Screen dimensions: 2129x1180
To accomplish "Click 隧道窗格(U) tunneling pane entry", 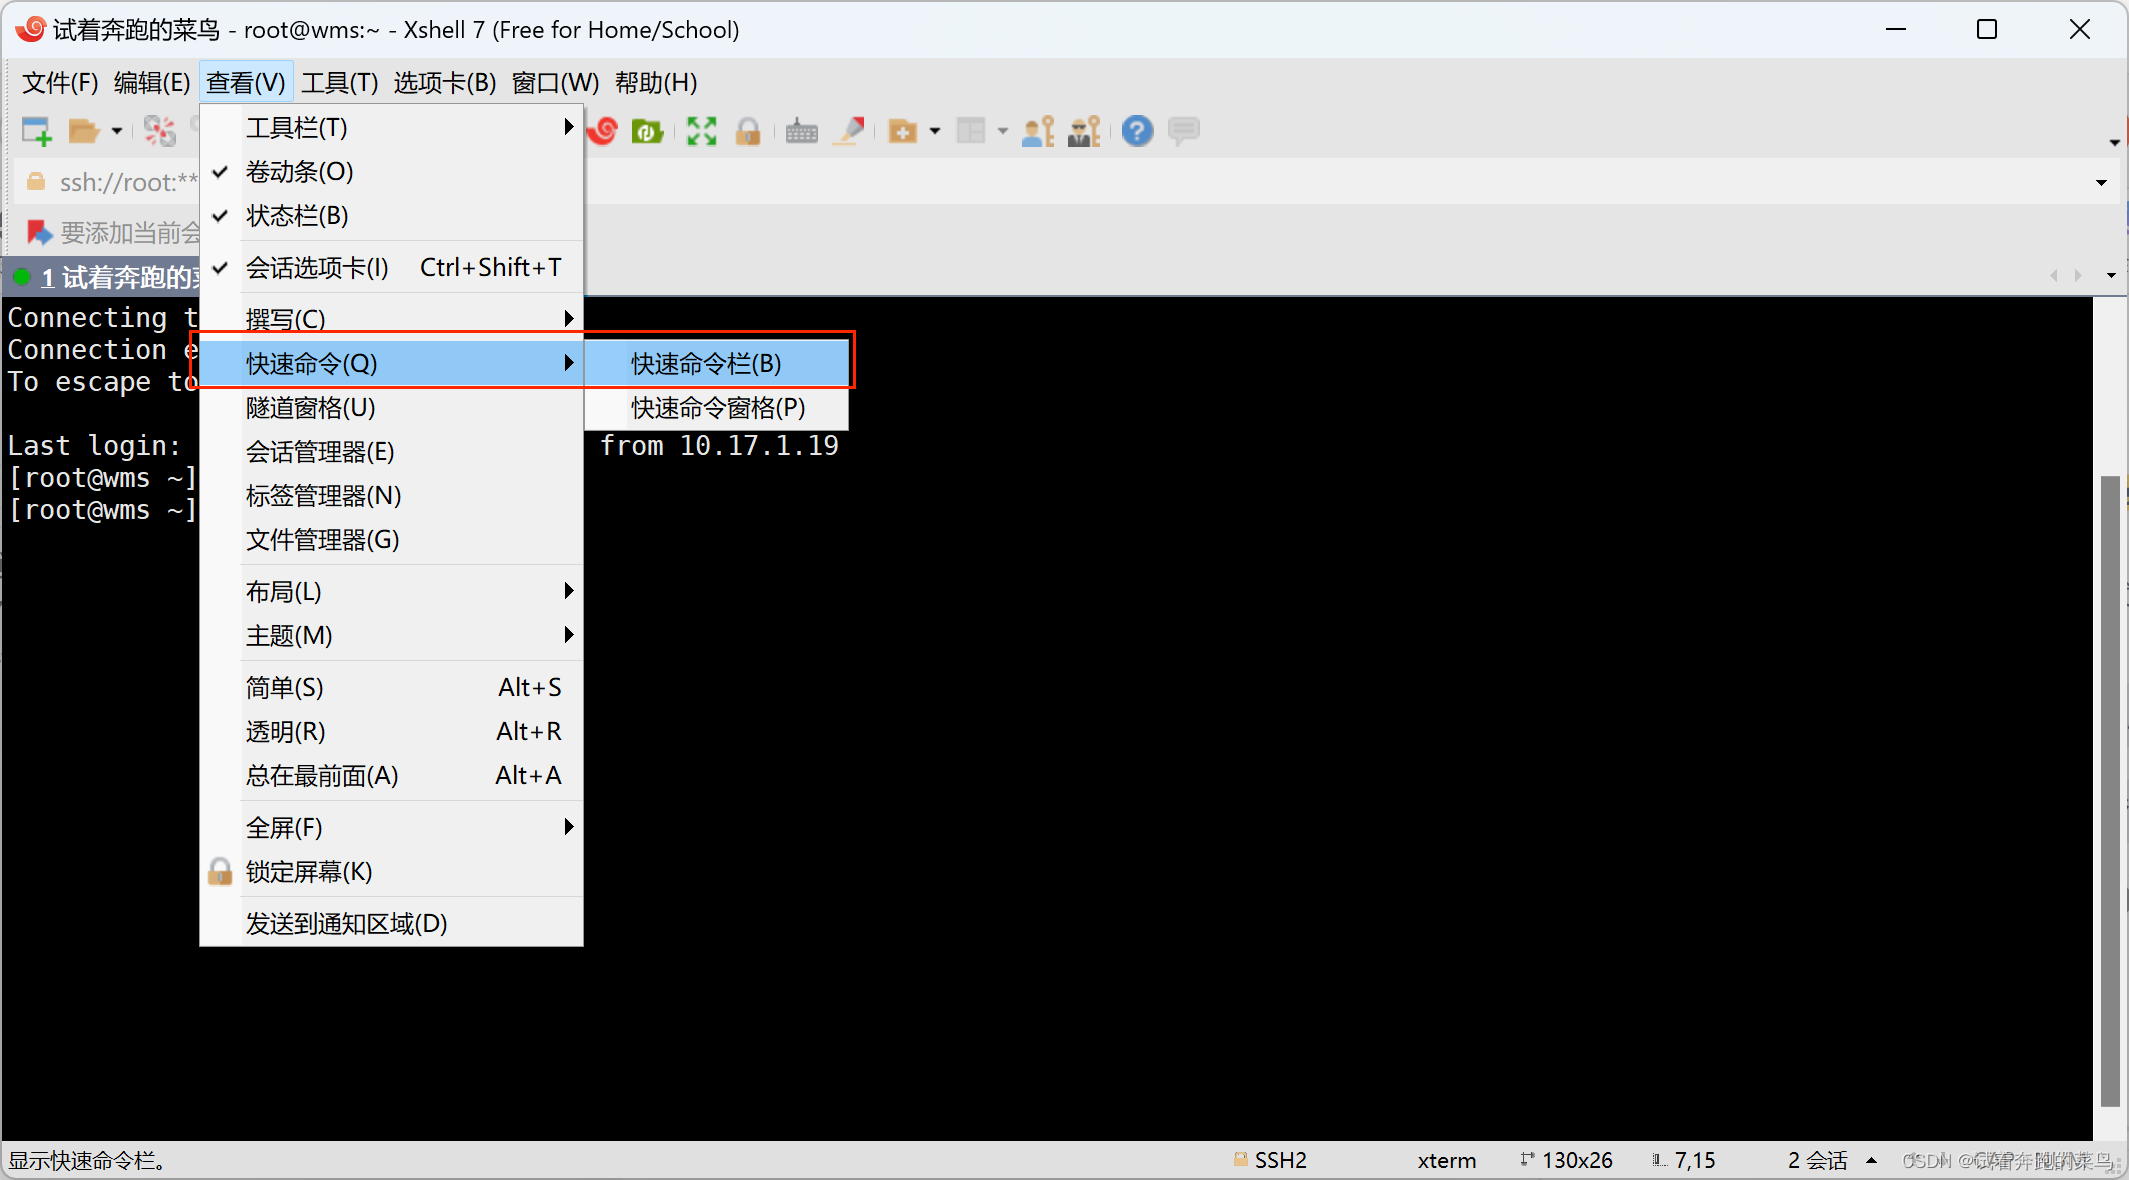I will [311, 408].
